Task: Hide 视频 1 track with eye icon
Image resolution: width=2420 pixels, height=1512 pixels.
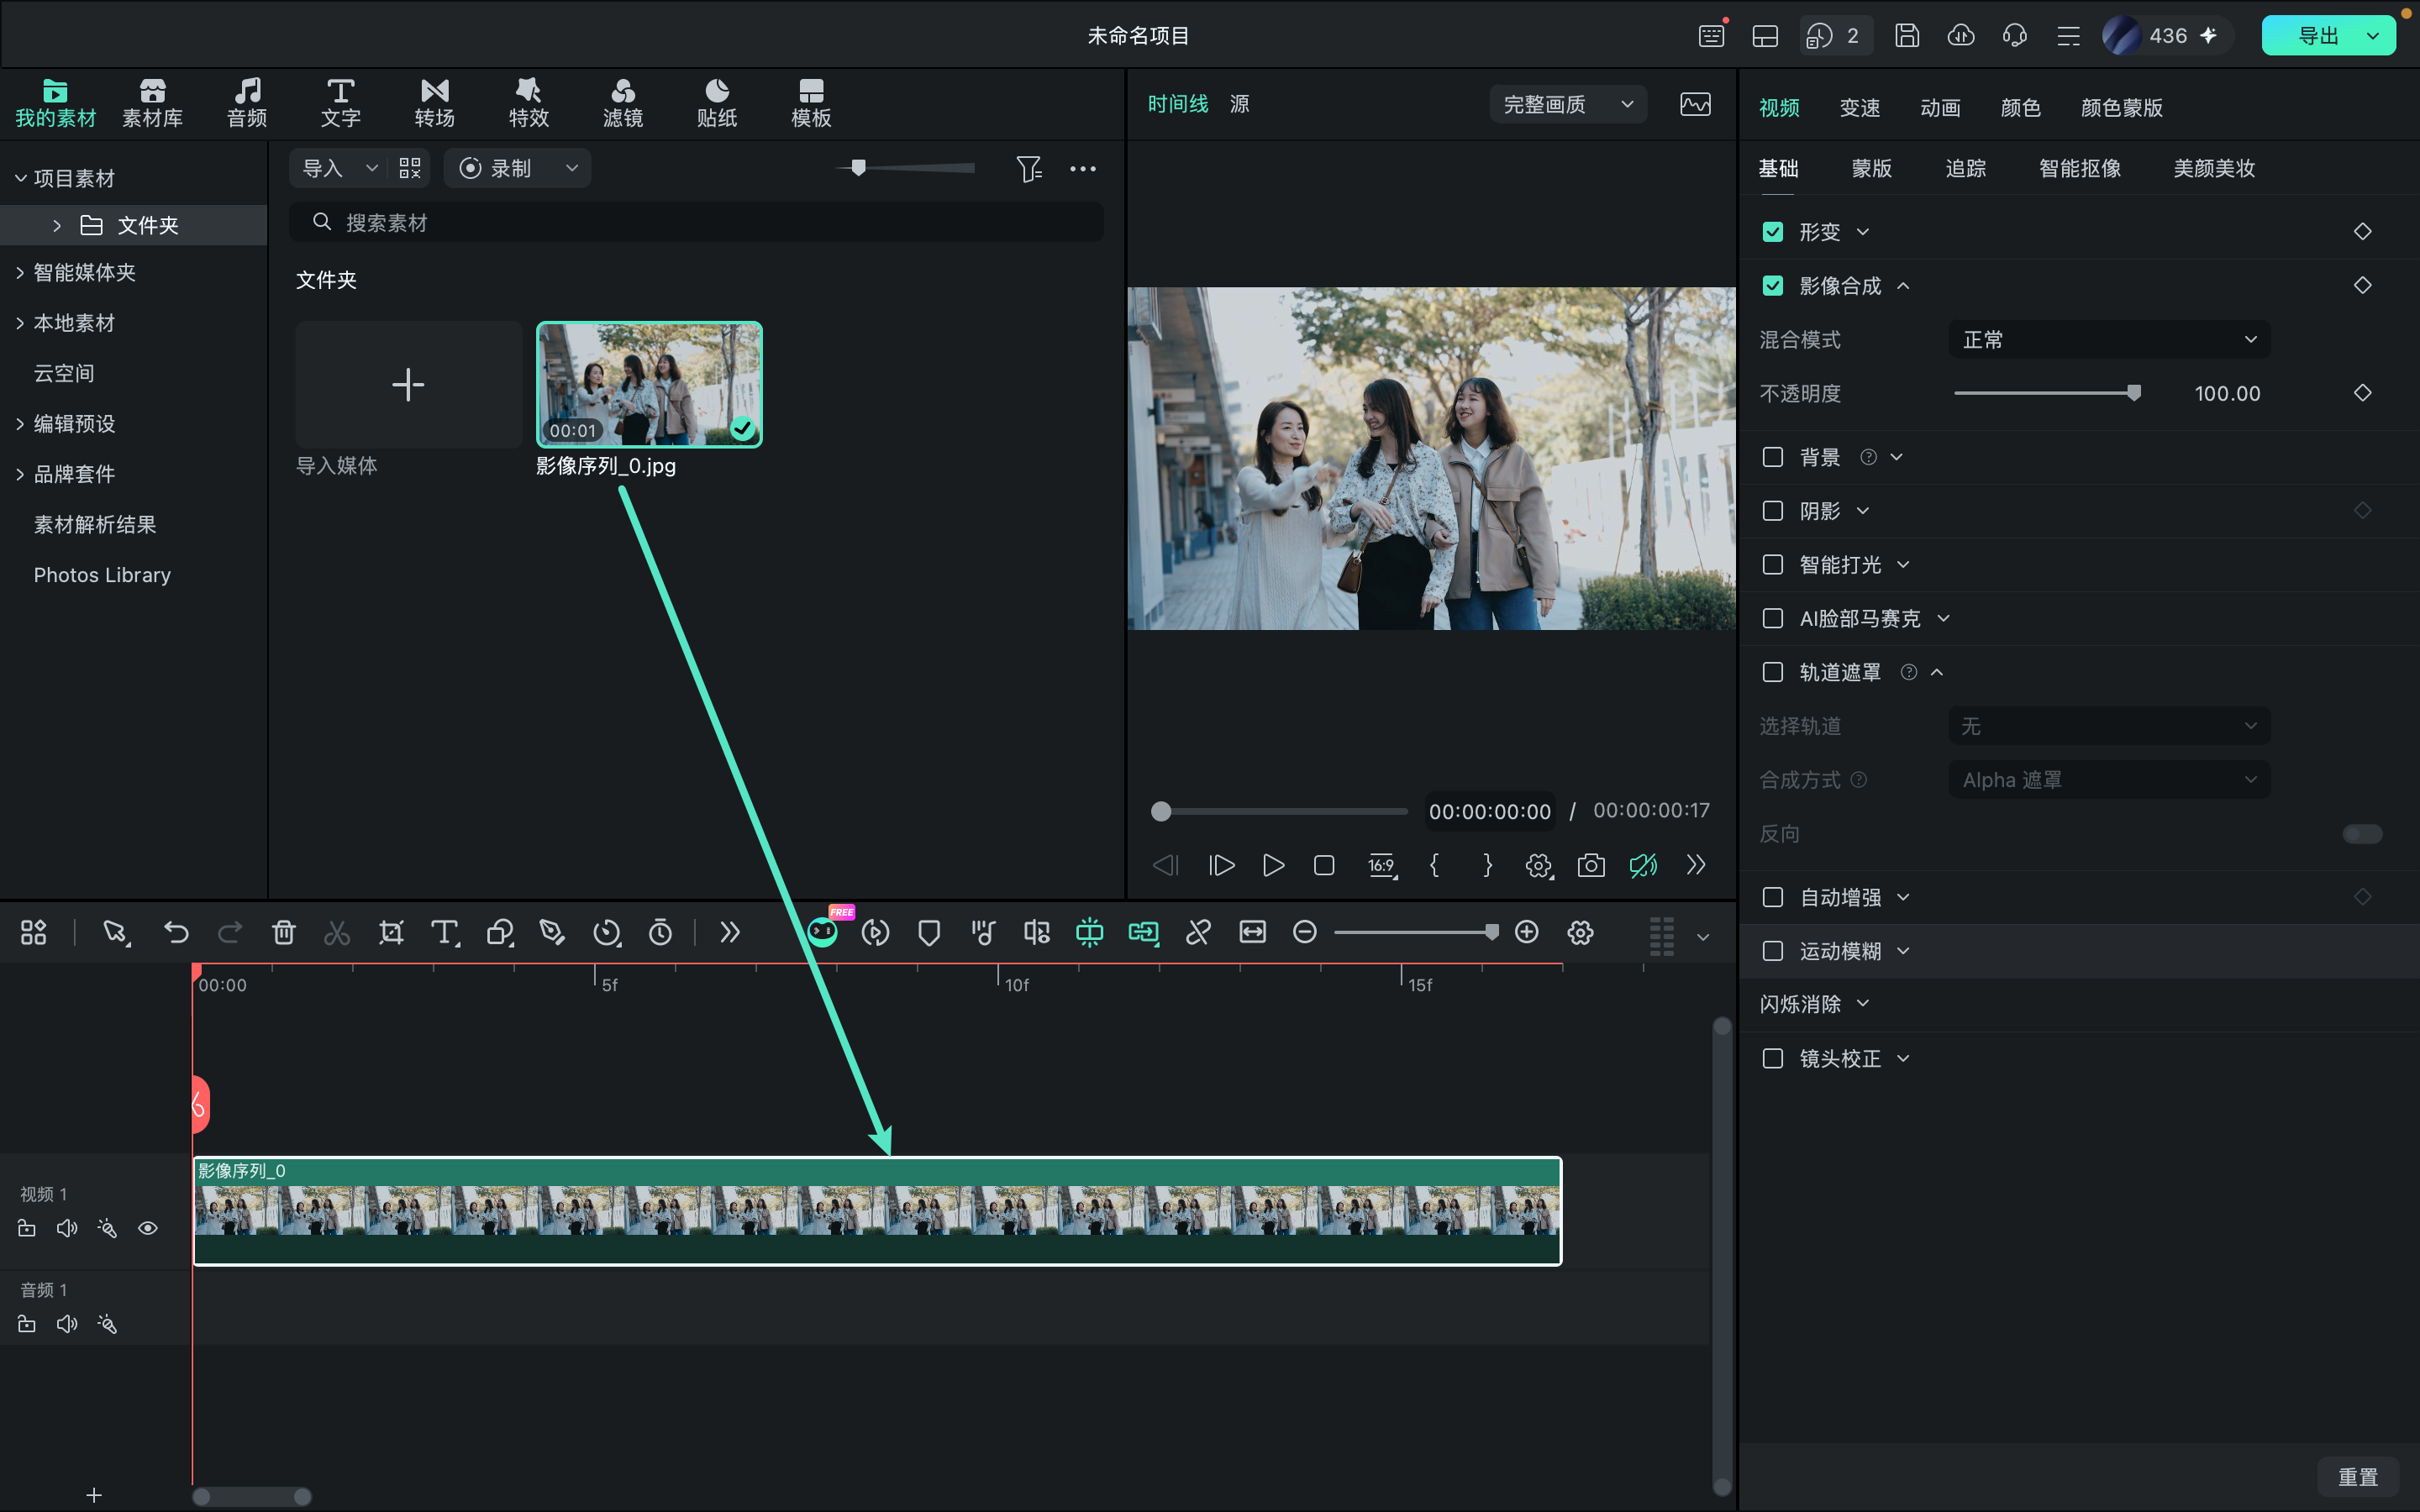Action: 148,1228
